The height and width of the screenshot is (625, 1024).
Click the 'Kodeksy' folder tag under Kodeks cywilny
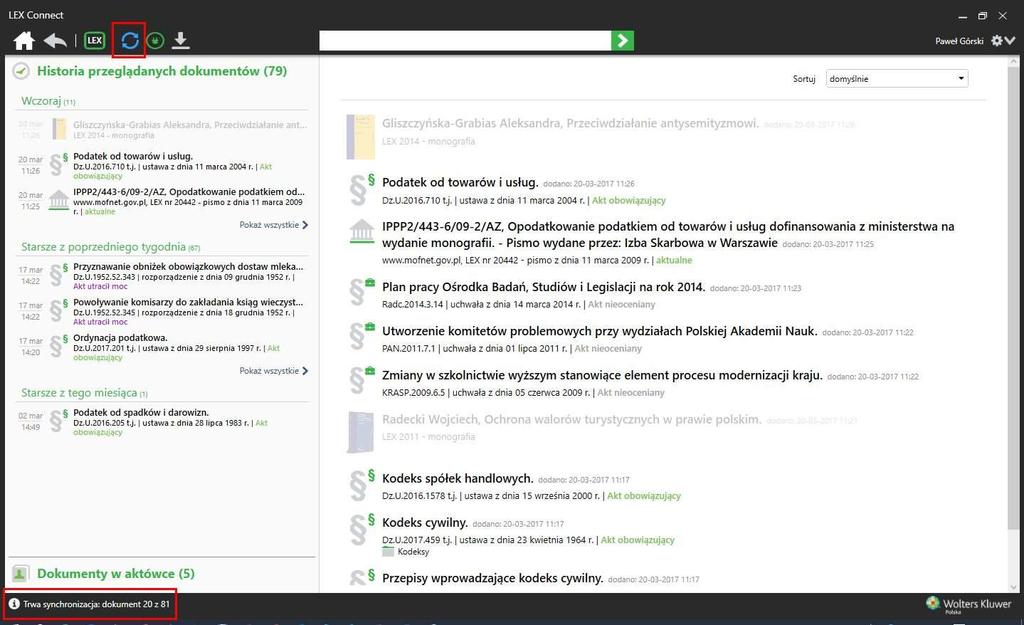pyautogui.click(x=406, y=552)
